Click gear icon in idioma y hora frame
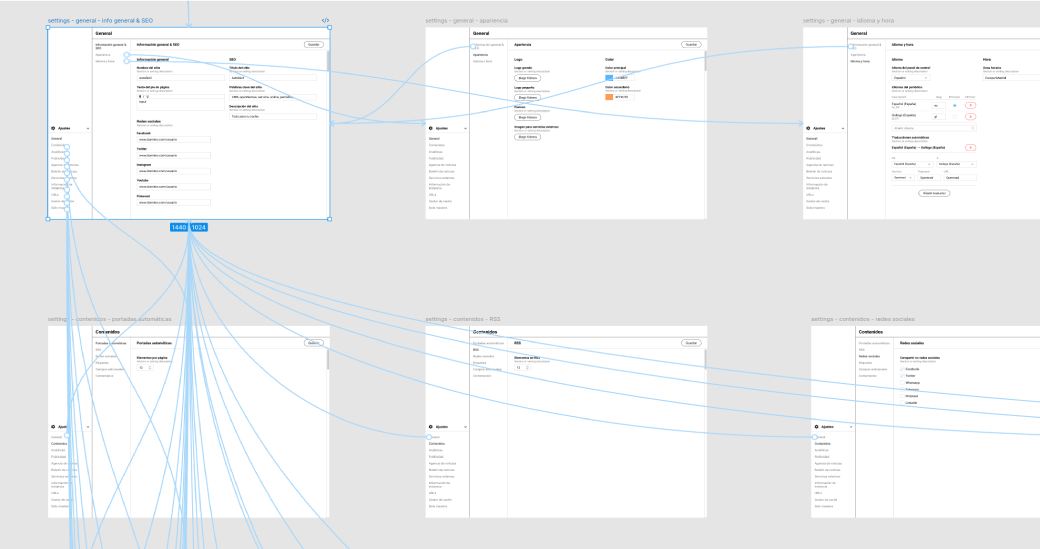This screenshot has width=1040, height=549. tap(808, 129)
